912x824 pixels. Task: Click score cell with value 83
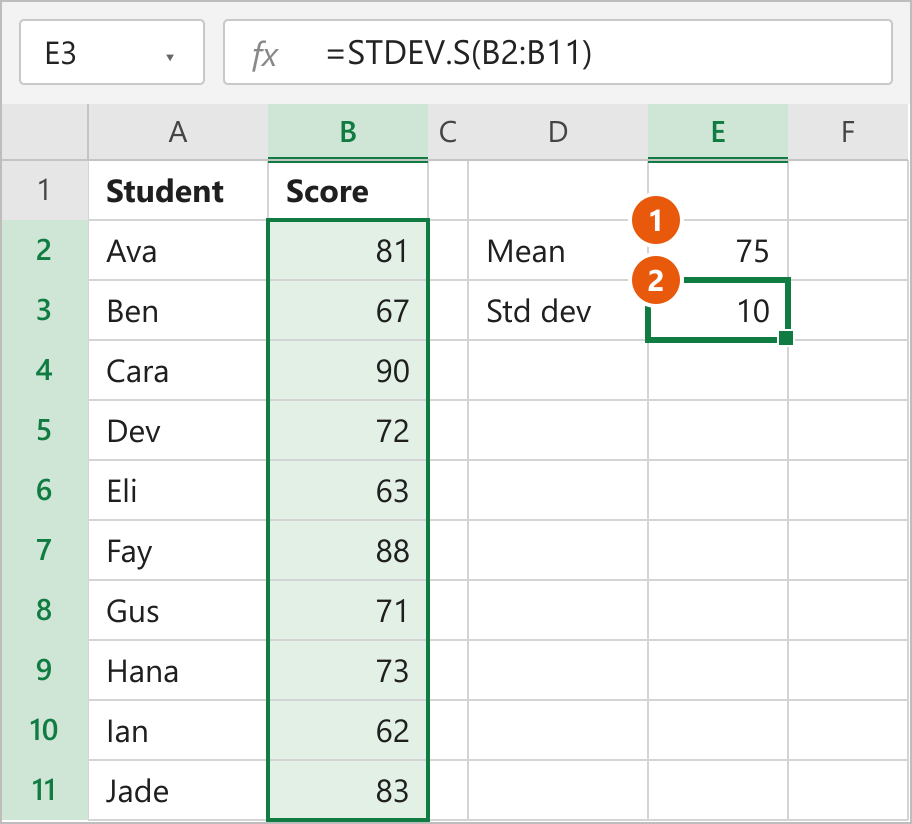[x=348, y=790]
